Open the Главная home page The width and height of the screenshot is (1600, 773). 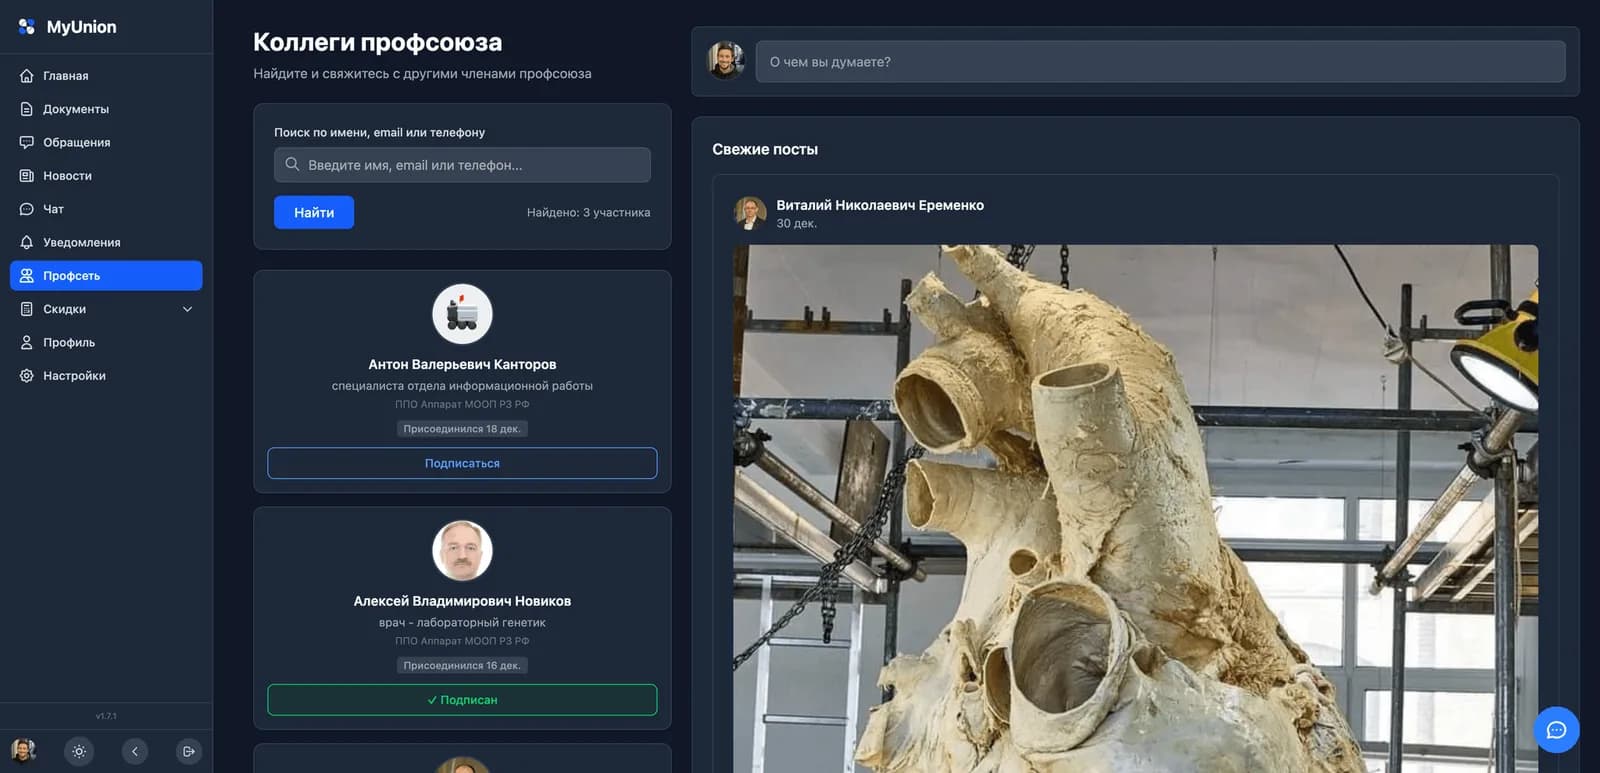click(106, 76)
